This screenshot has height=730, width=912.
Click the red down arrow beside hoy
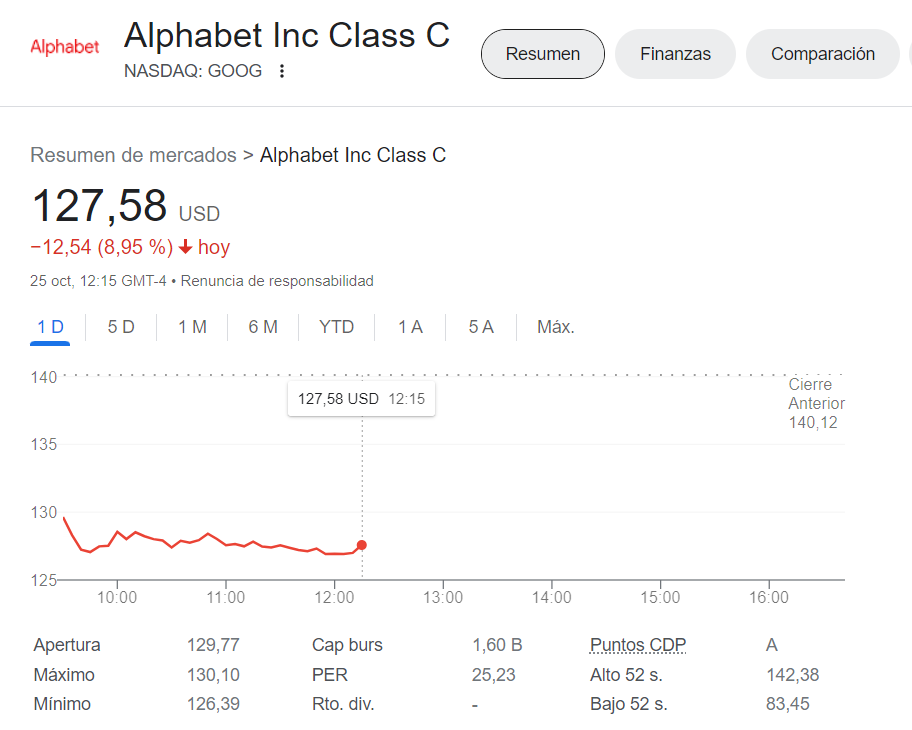185,247
